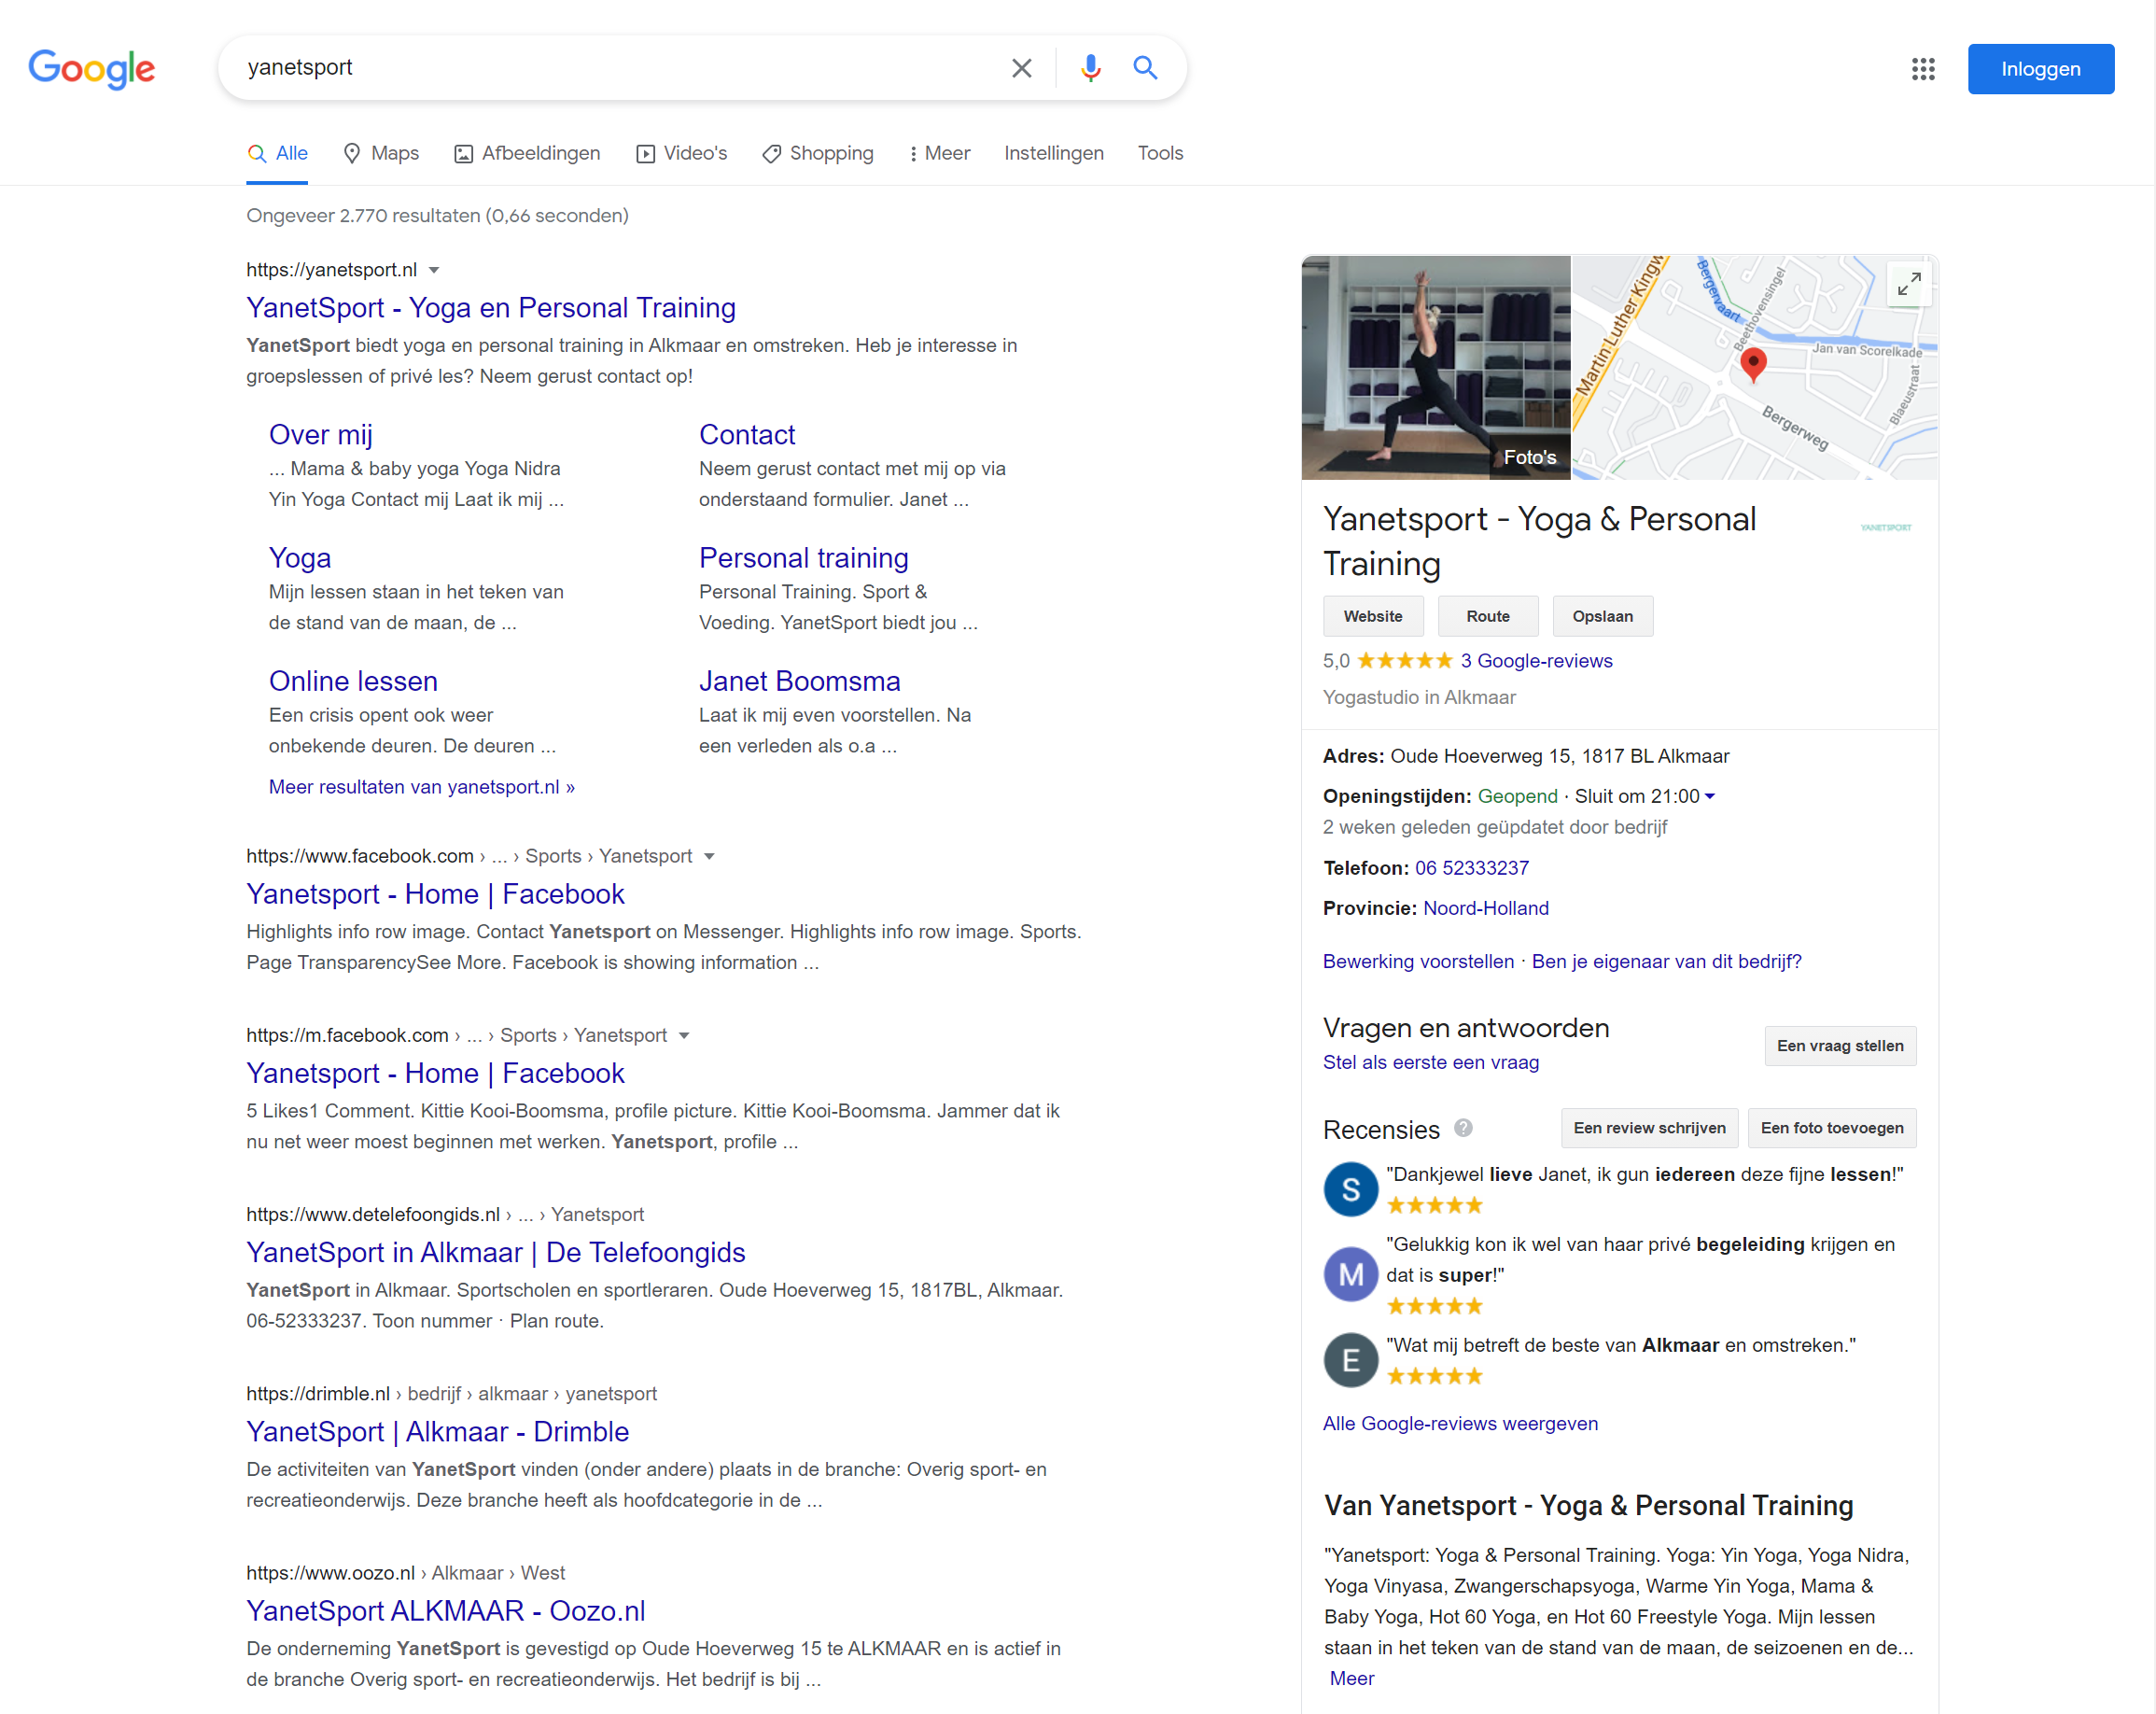
Task: Switch to the Afbeeldingen tab
Action: click(527, 153)
